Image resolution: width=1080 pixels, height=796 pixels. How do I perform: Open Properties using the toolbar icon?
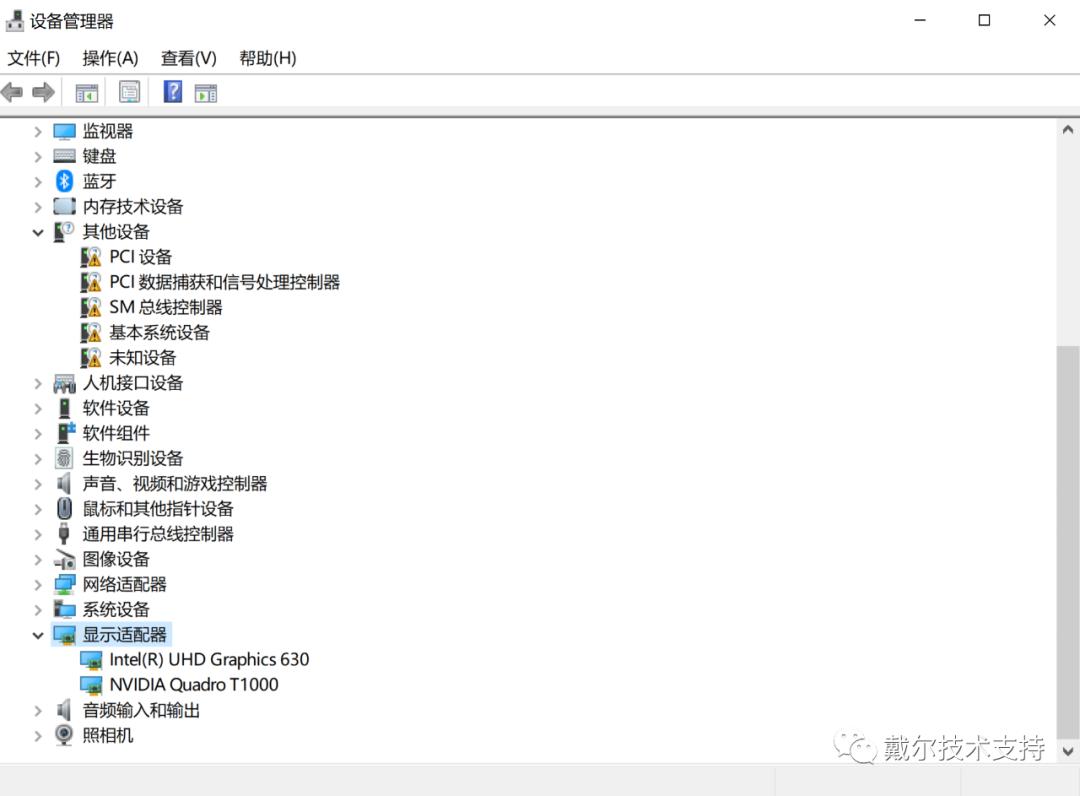click(x=129, y=91)
